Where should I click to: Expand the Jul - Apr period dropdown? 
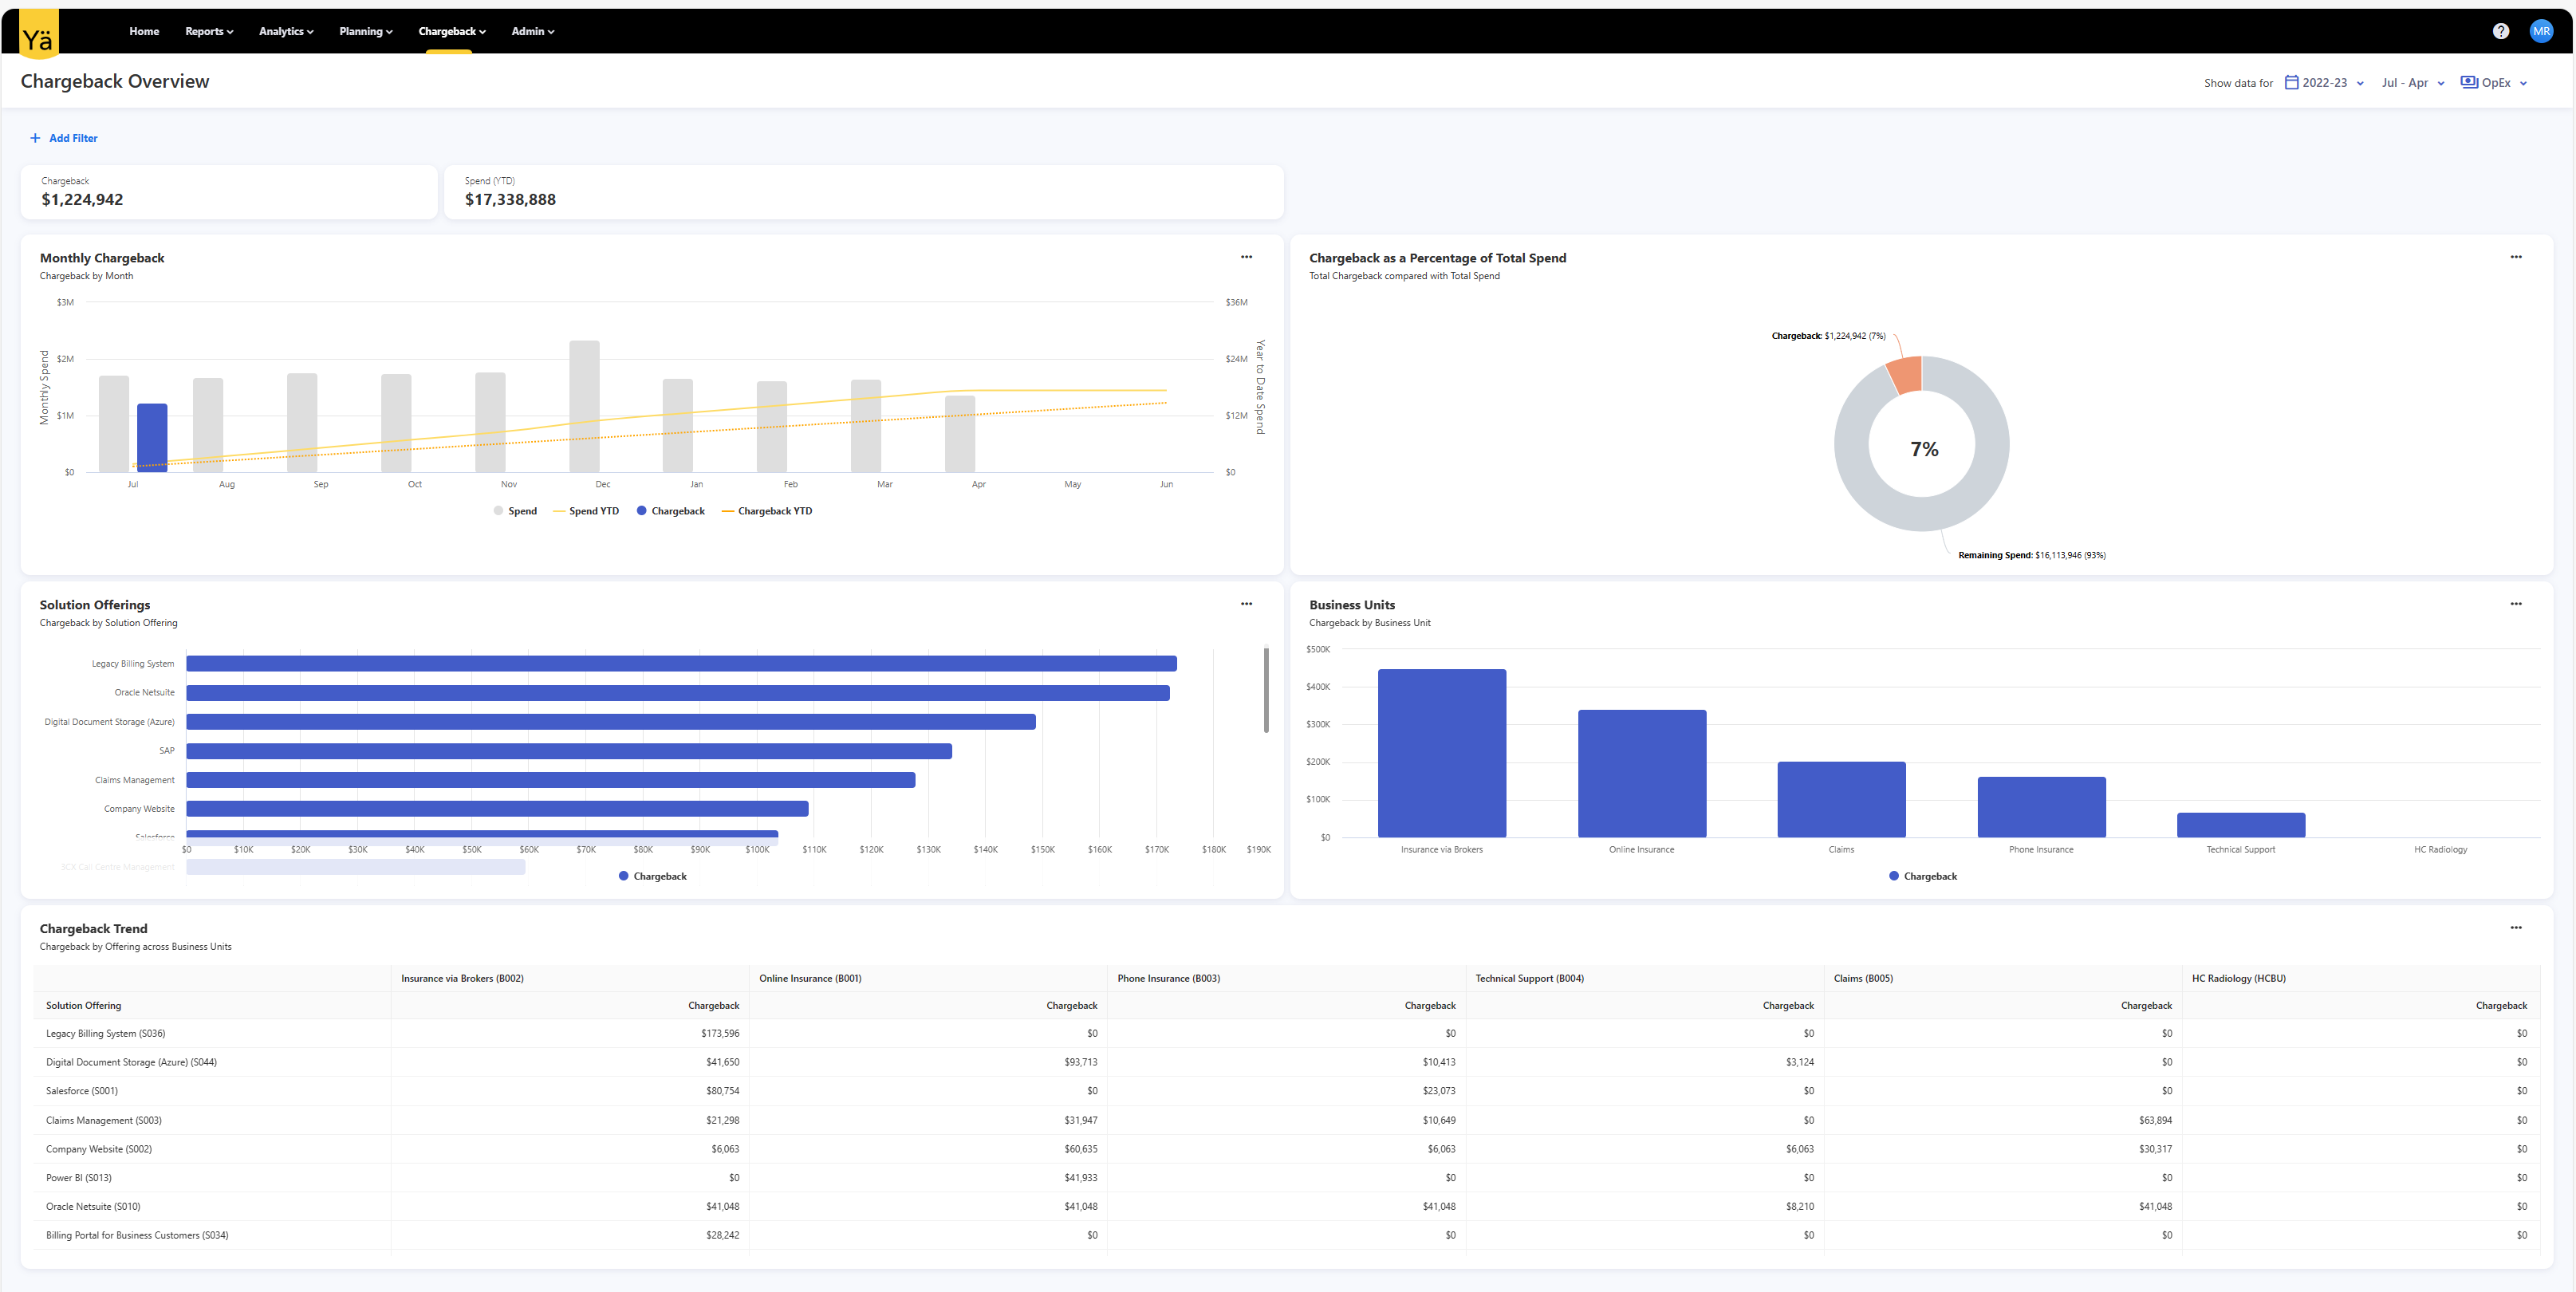point(2412,83)
